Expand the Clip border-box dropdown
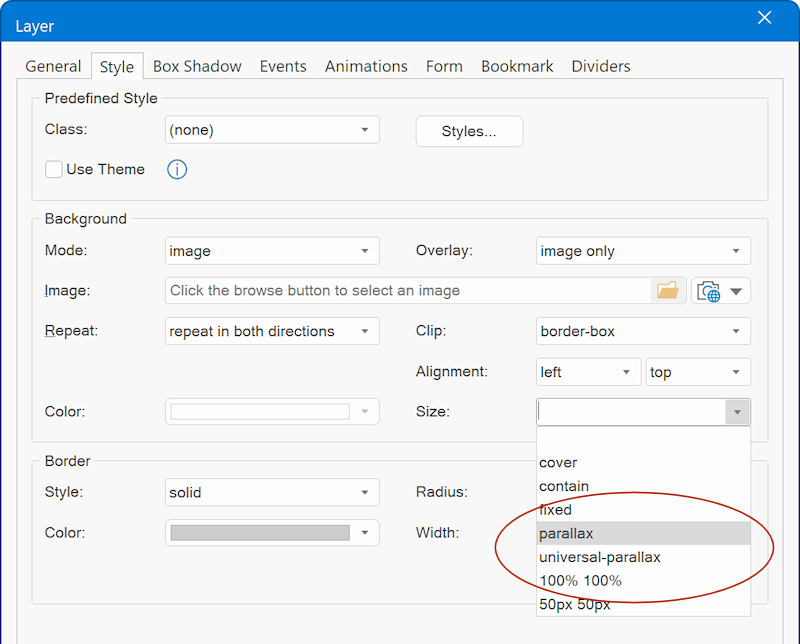Viewport: 800px width, 644px height. pyautogui.click(x=642, y=331)
